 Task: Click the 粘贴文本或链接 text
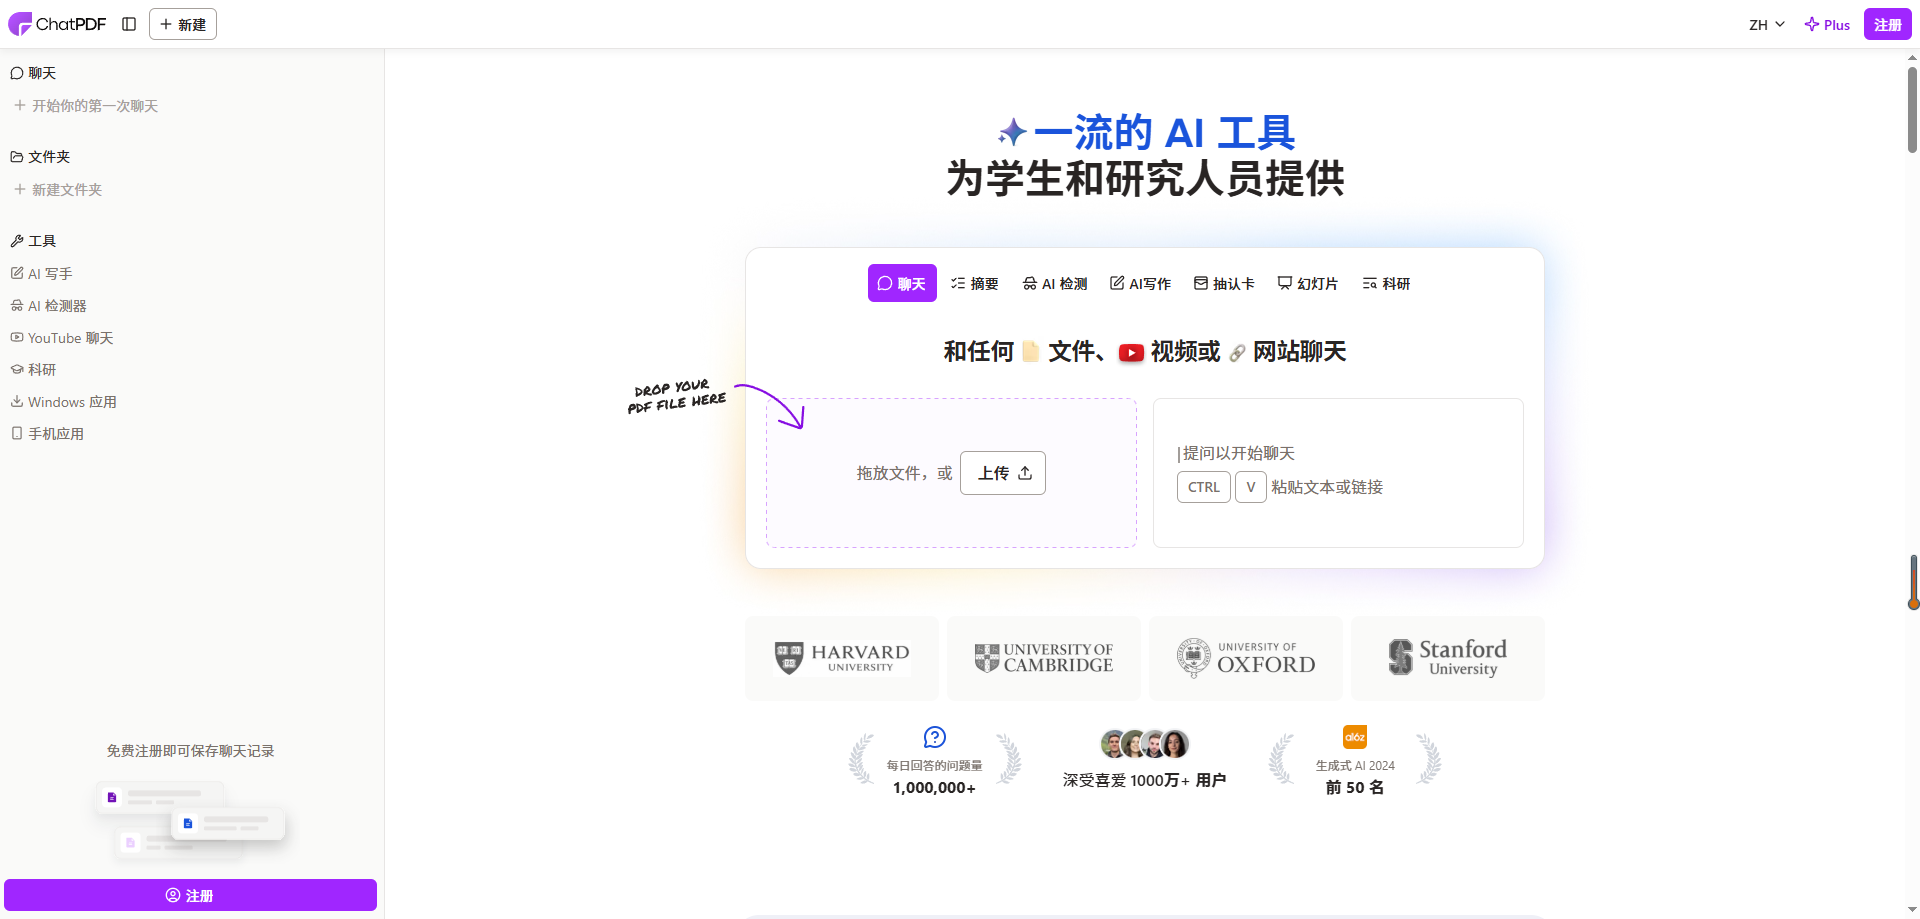pos(1327,487)
